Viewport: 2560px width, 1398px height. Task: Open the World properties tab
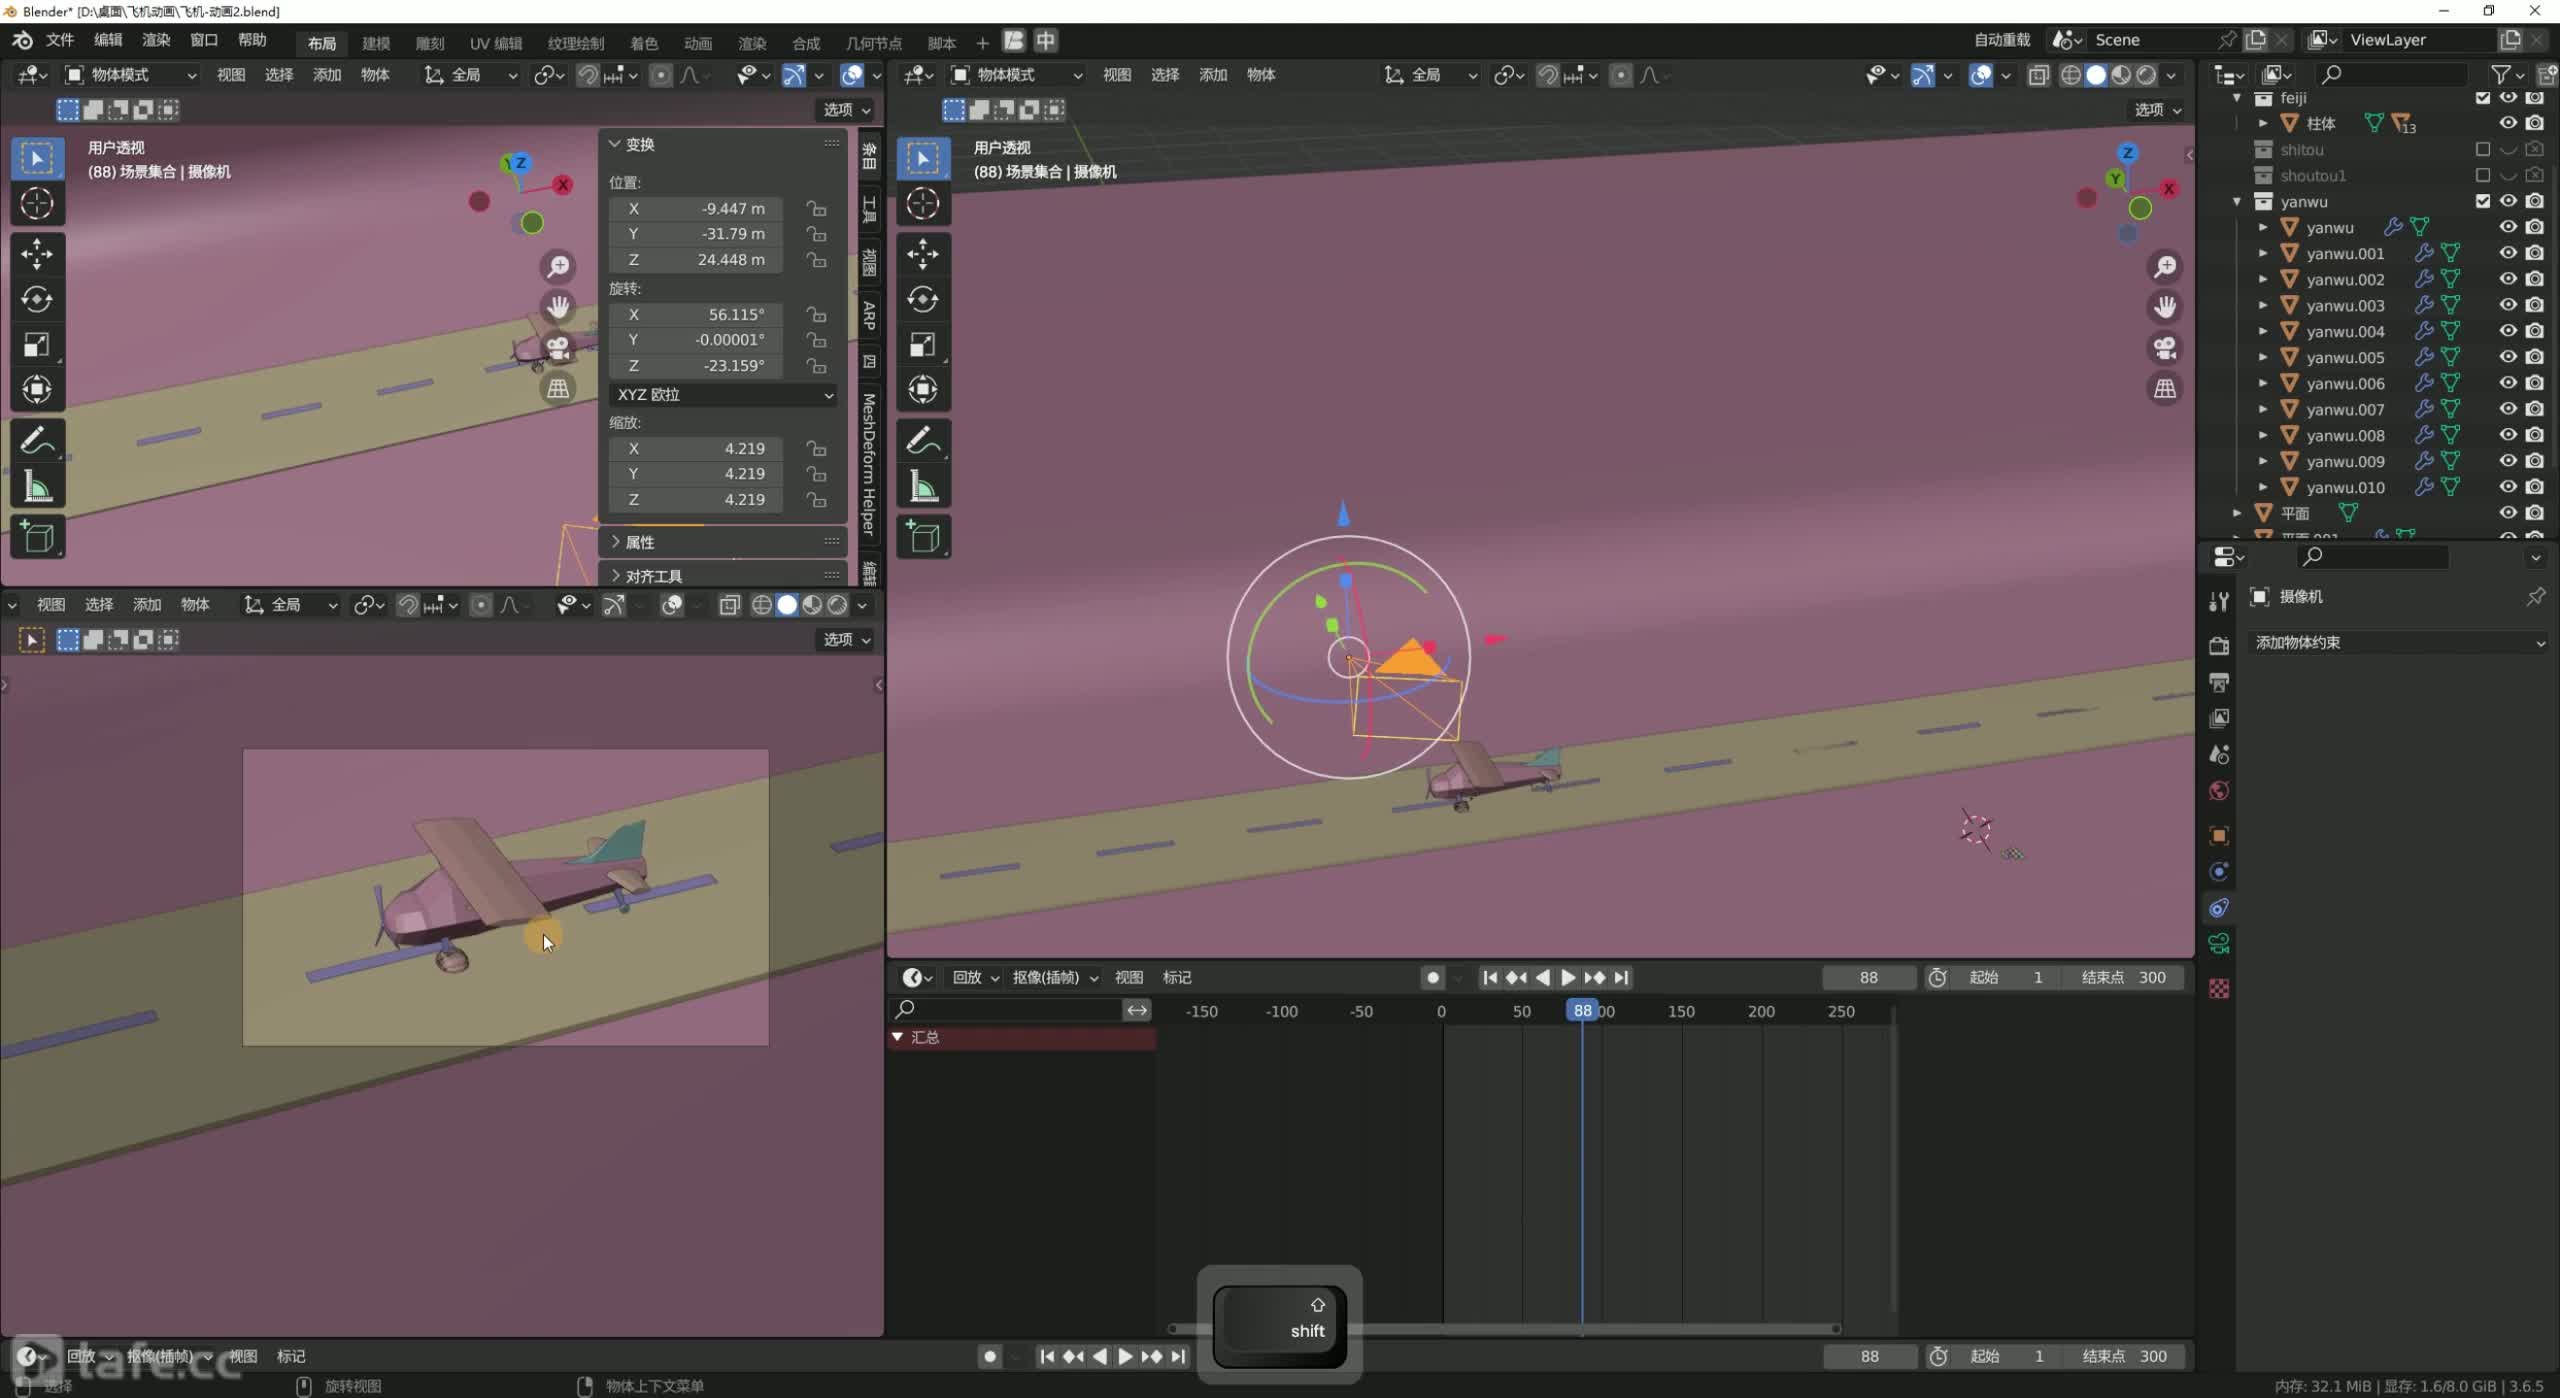pos(2219,791)
